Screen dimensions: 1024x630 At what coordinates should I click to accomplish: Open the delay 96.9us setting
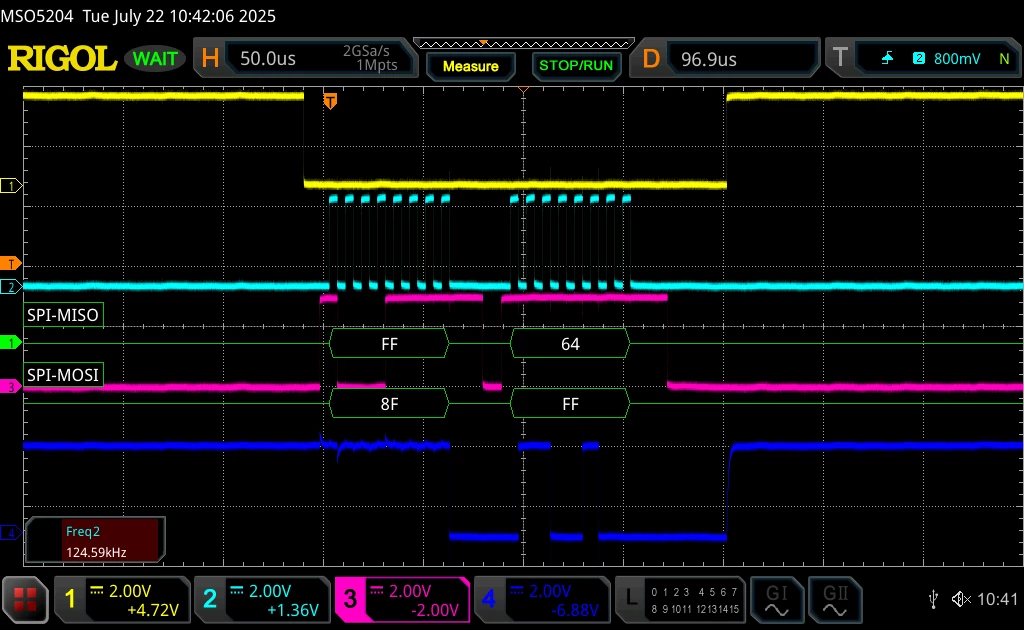click(725, 59)
